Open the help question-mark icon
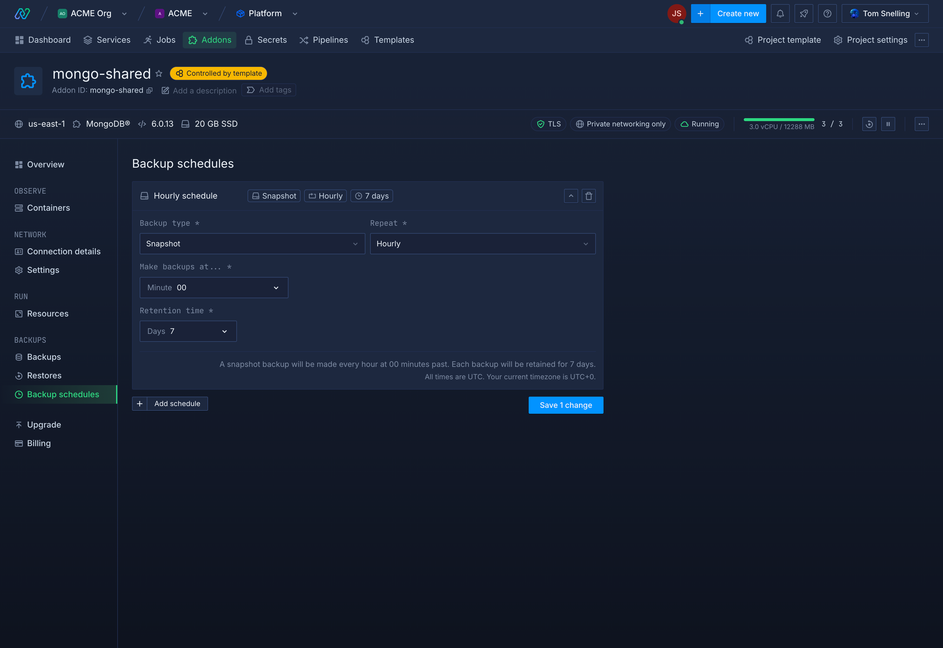 826,13
